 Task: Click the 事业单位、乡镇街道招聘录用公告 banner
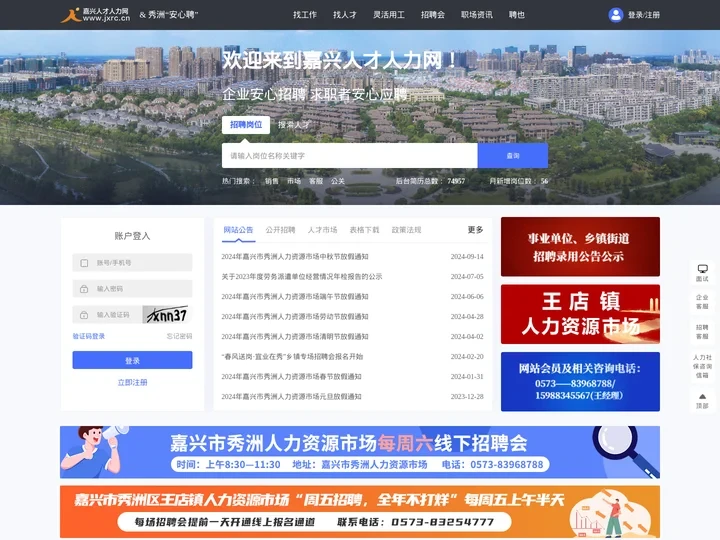pos(580,247)
